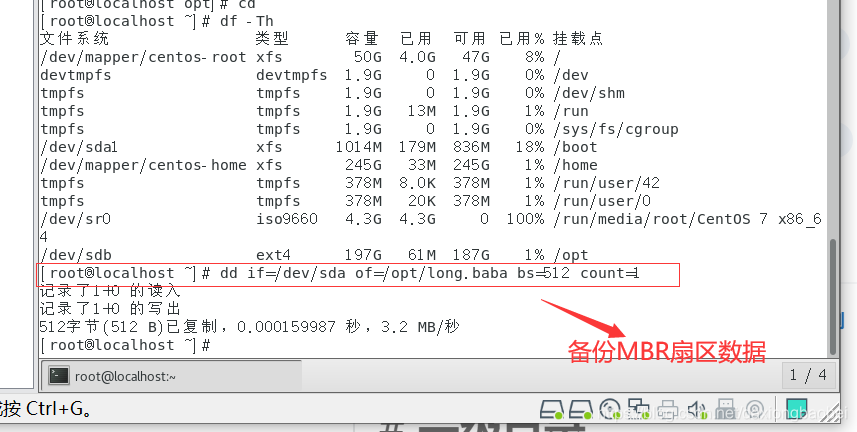Click the terminal's vertical scrollbar thumb
The height and width of the screenshot is (432, 857).
tap(833, 297)
